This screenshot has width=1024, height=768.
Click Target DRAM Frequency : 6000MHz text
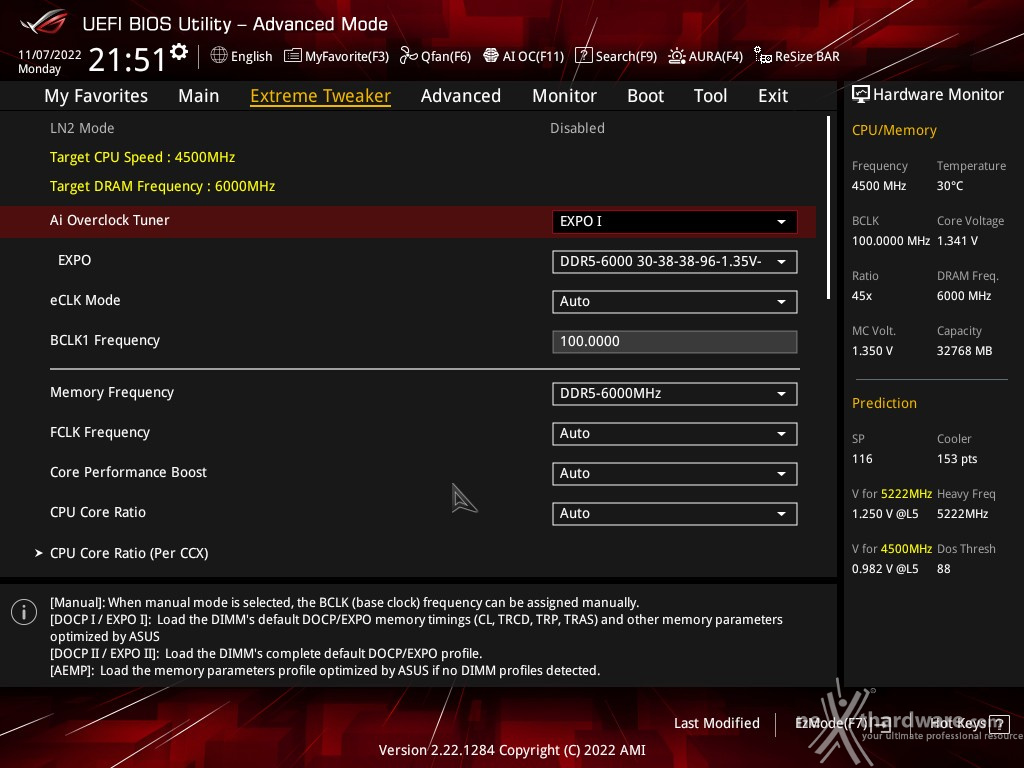pyautogui.click(x=163, y=186)
